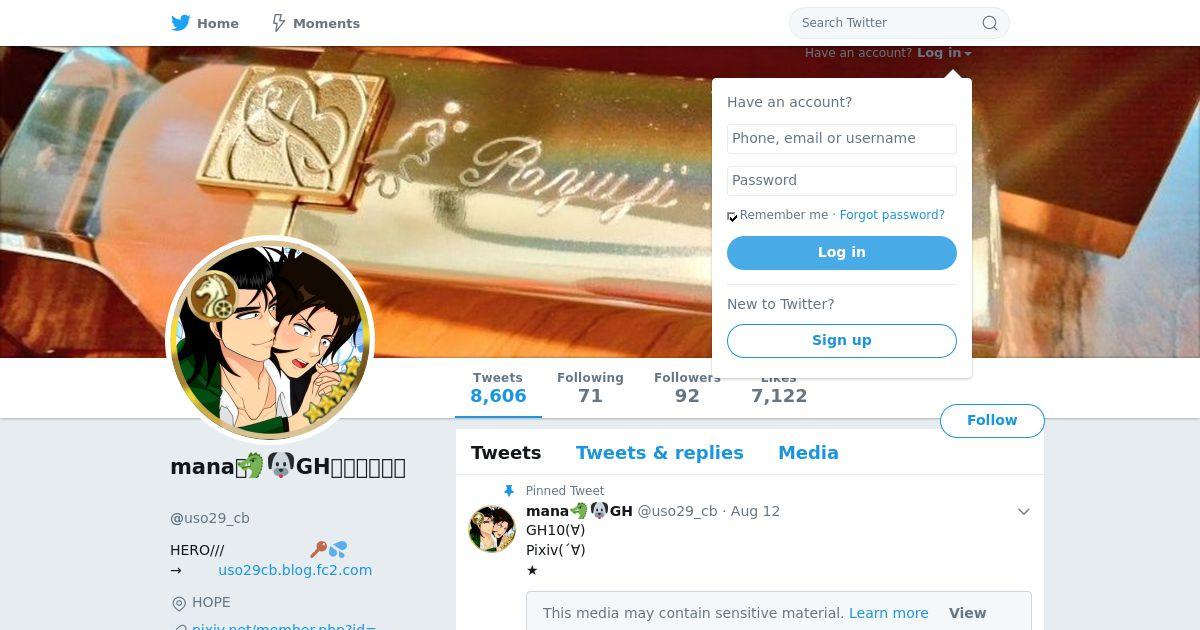
Task: Focus the Phone, email or username field
Action: [x=841, y=139]
